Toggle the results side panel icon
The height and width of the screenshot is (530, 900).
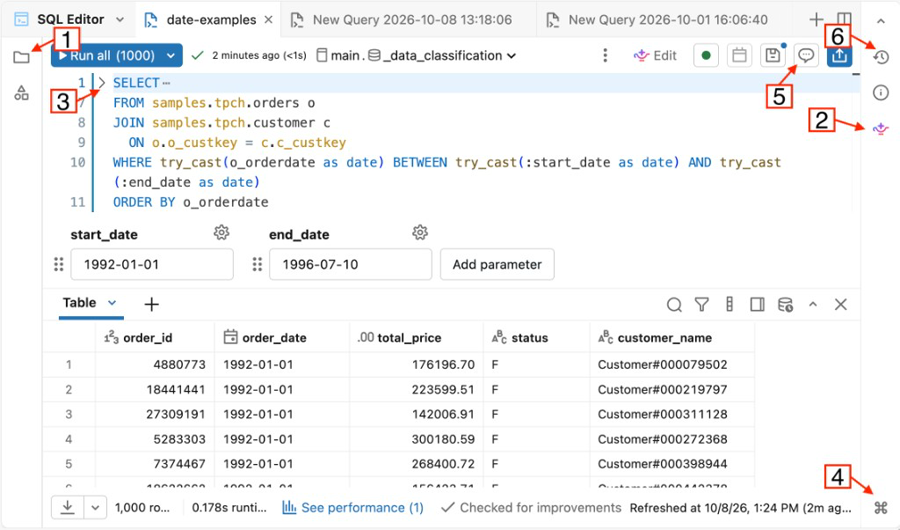[757, 304]
